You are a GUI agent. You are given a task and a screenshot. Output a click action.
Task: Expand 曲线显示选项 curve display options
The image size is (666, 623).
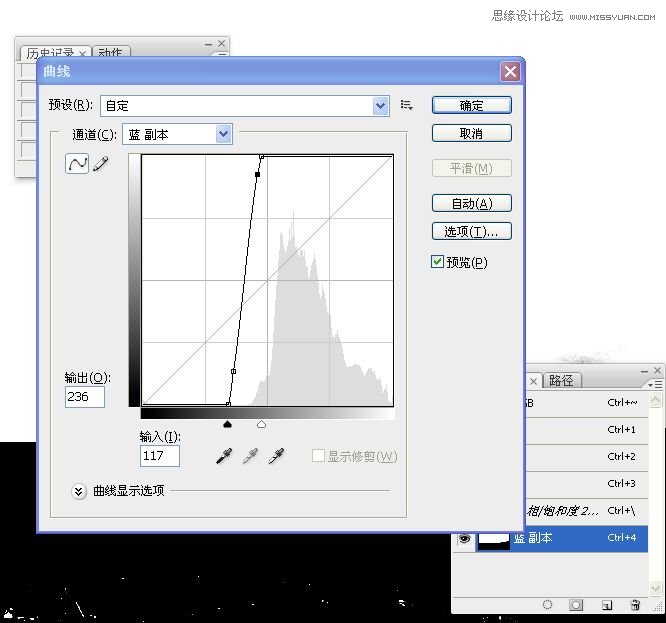click(79, 491)
